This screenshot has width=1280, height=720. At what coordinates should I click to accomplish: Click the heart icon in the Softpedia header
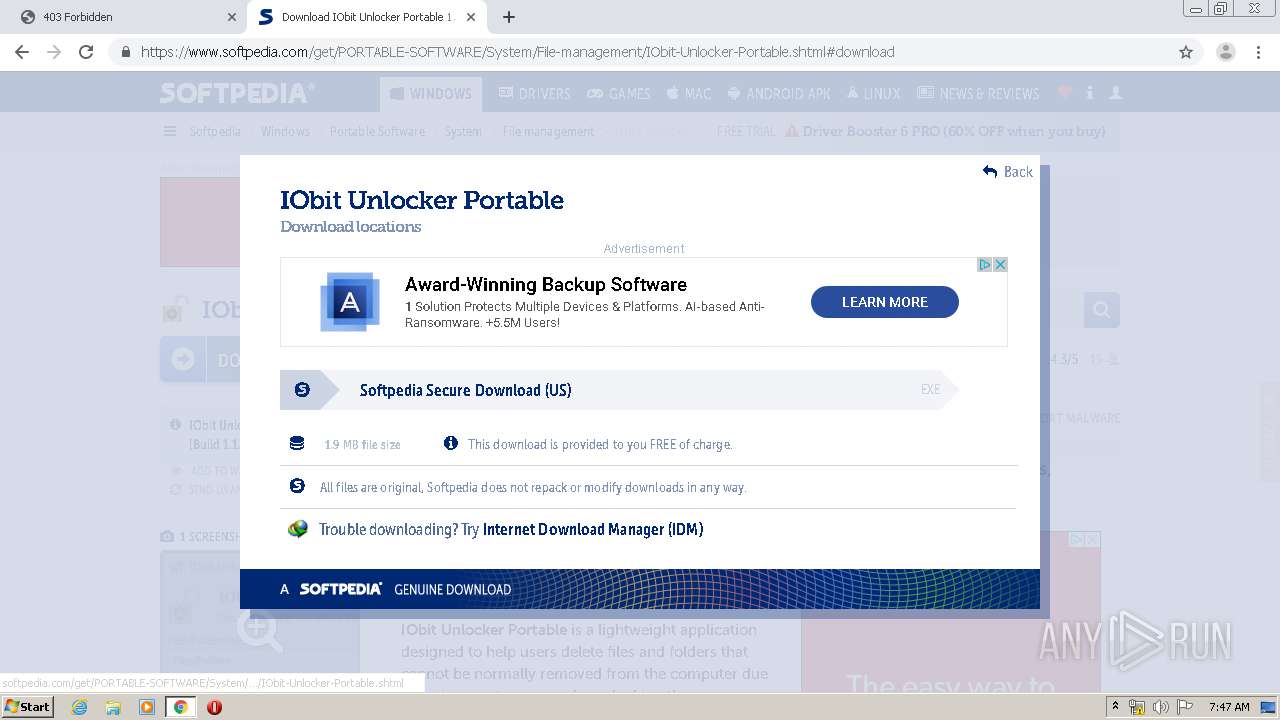click(x=1065, y=93)
